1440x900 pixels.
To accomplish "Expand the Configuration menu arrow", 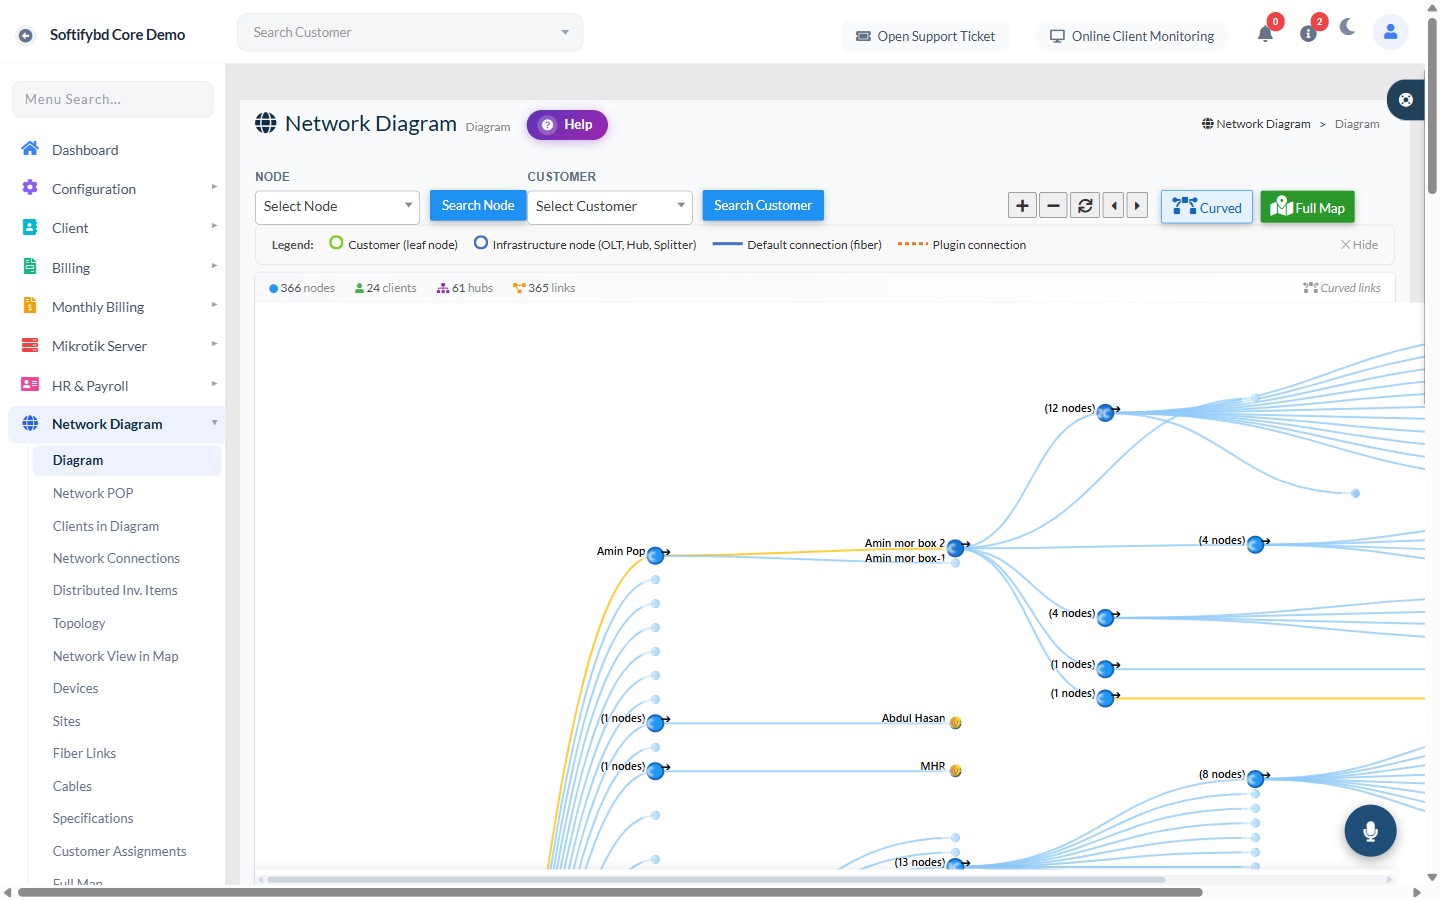I will (214, 187).
